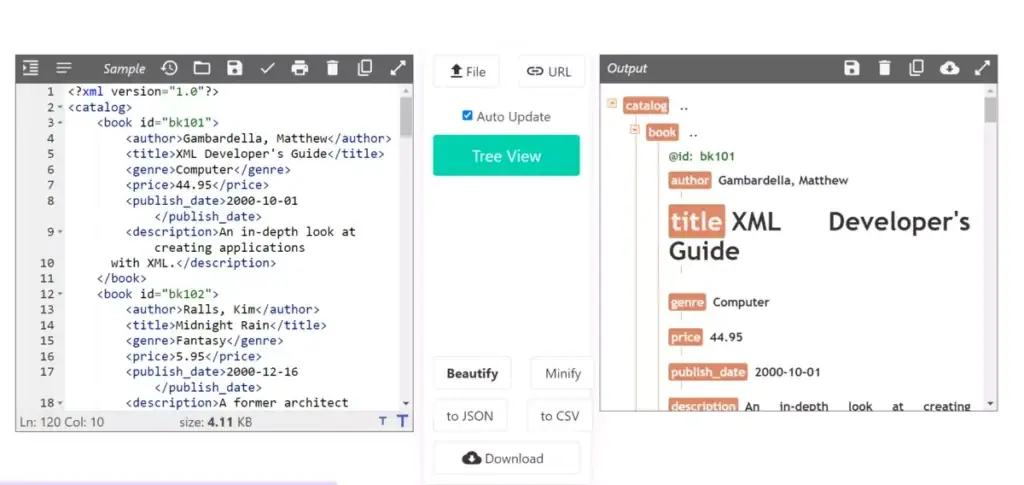
Task: Decrease font size with the small T icon
Action: coord(383,422)
